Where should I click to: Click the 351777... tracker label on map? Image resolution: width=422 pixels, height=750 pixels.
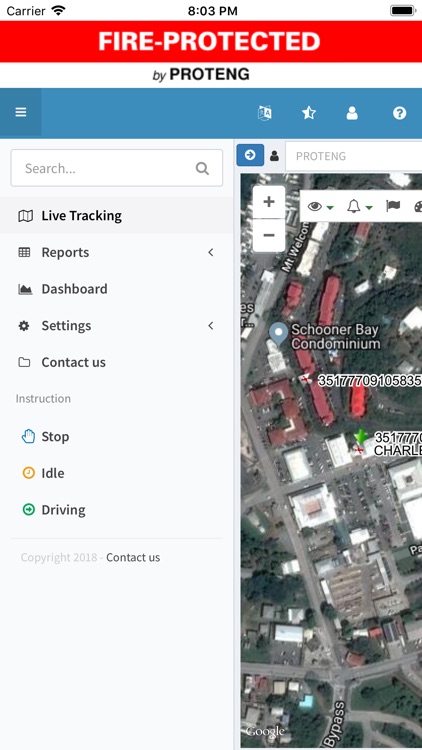370,380
